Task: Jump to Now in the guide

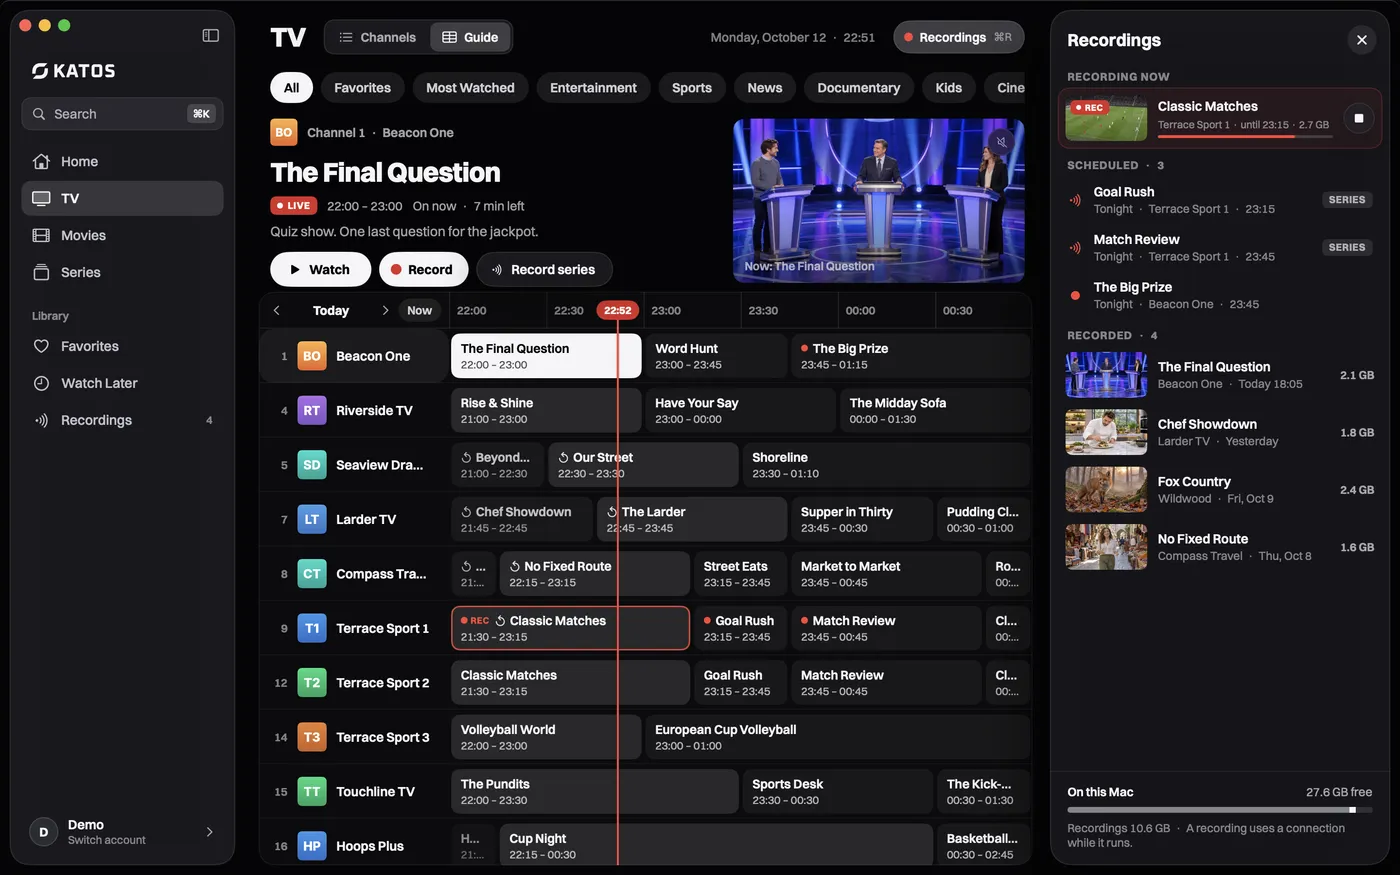Action: click(x=420, y=311)
